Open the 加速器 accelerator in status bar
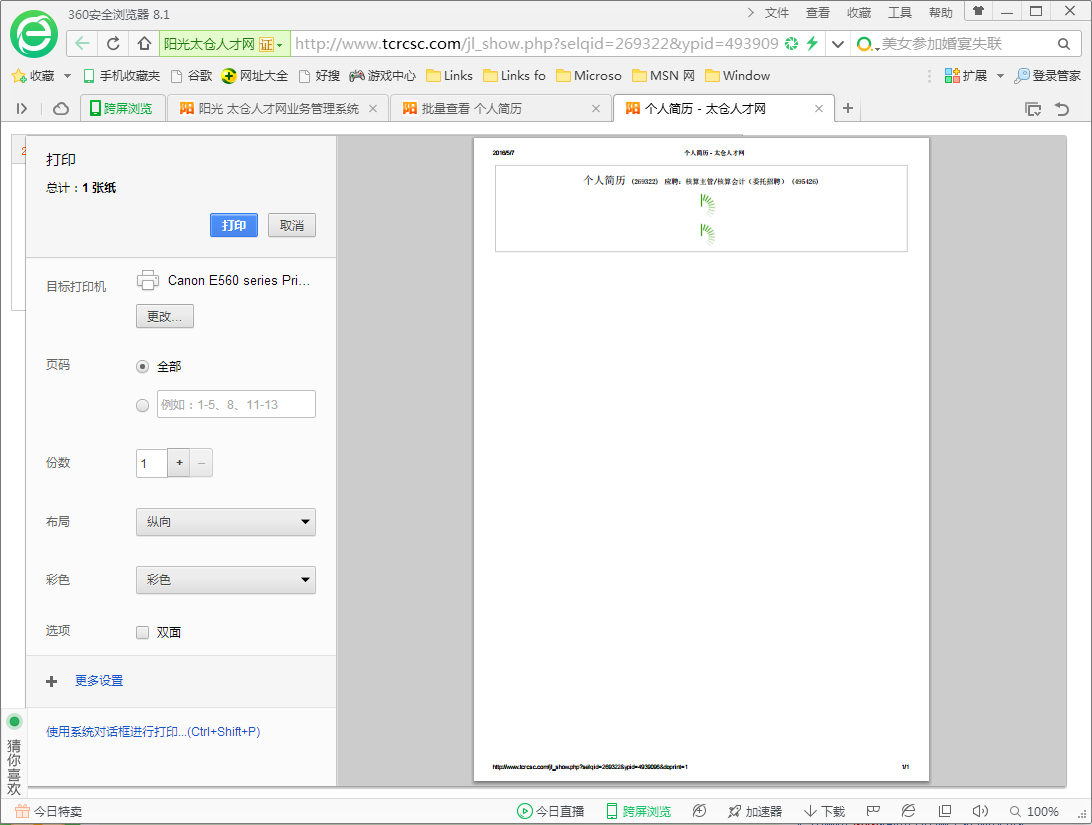Viewport: 1092px width, 825px height. pyautogui.click(x=755, y=811)
